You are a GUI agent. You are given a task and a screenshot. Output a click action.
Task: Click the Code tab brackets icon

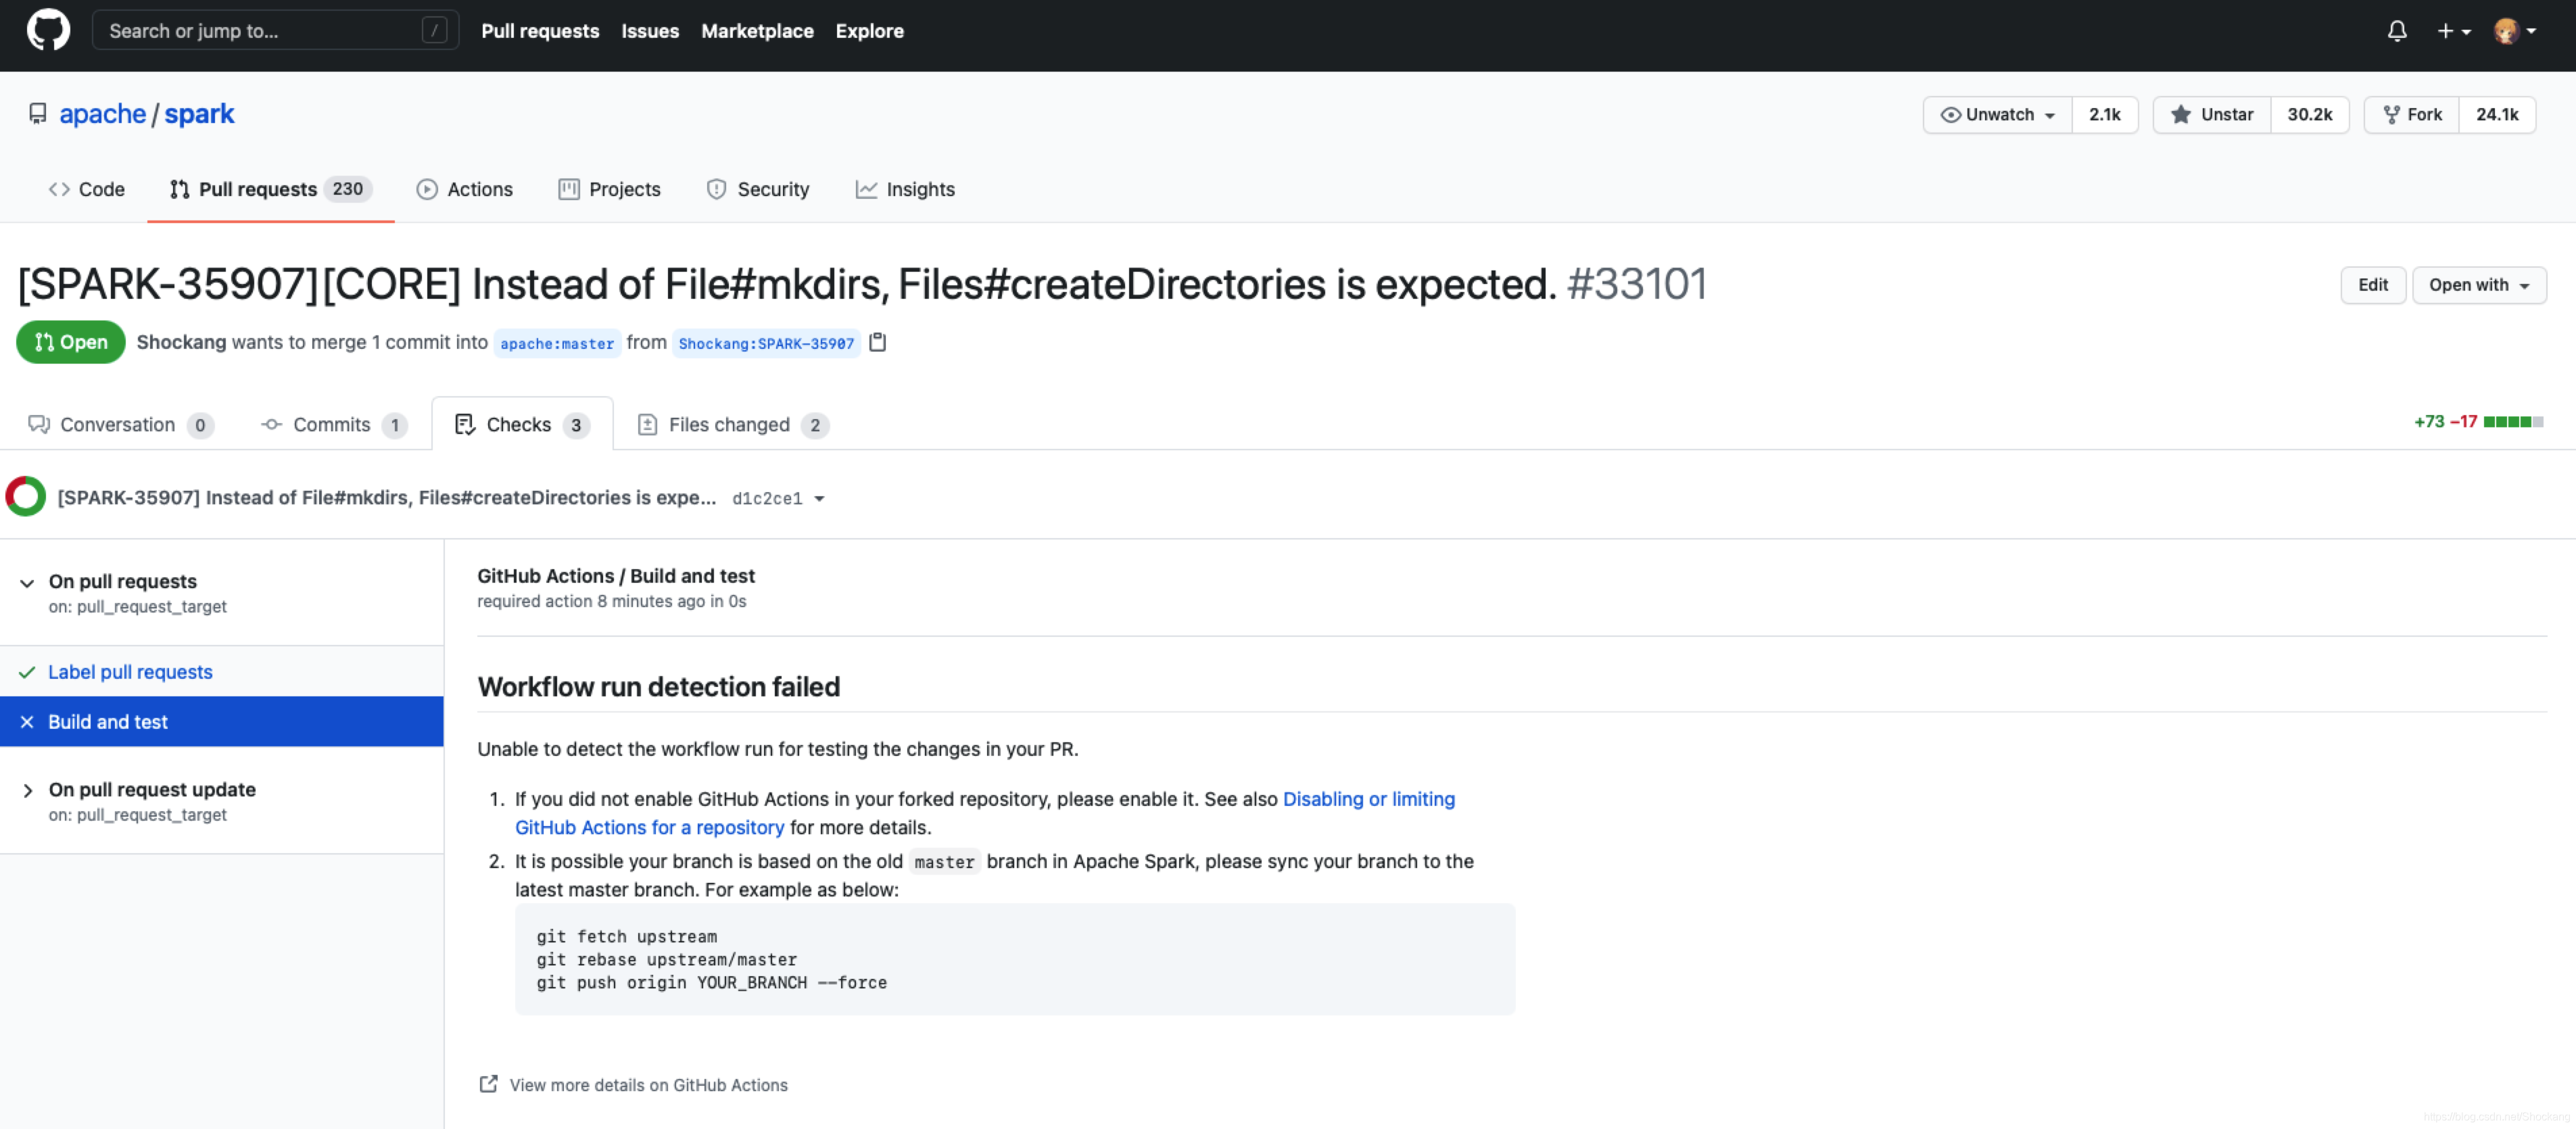59,189
